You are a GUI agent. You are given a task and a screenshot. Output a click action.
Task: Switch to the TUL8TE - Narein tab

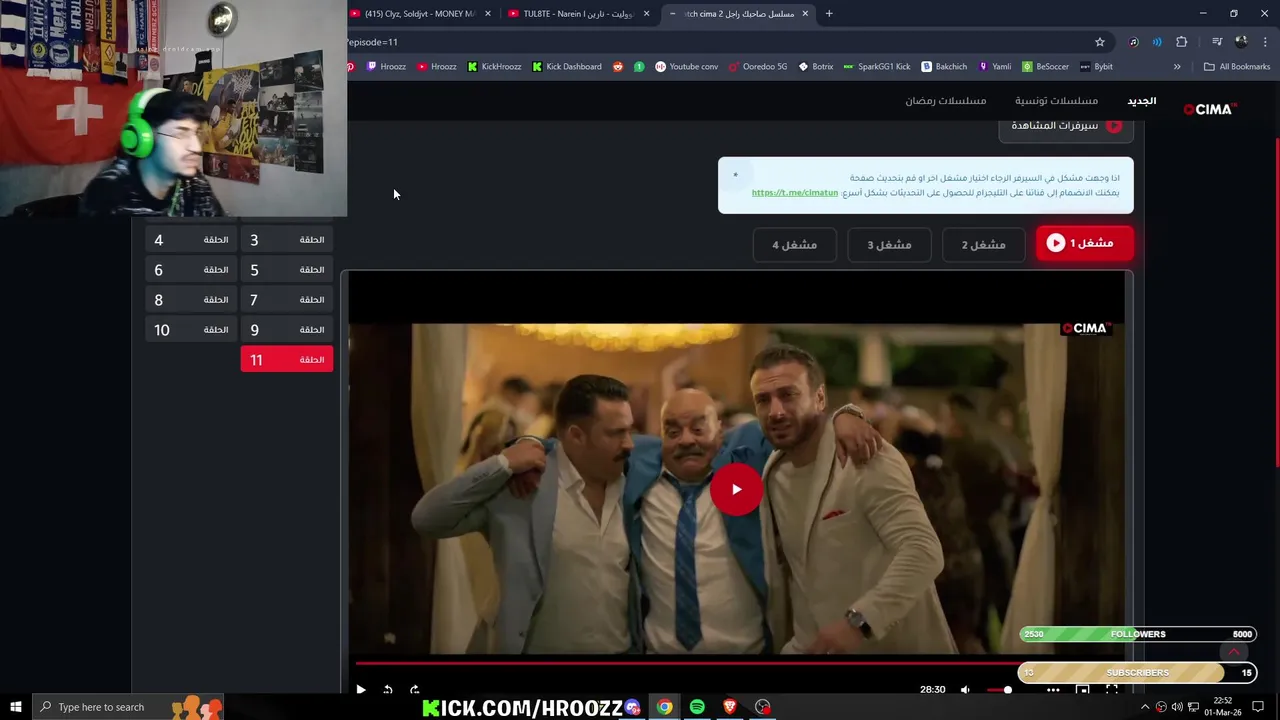click(x=578, y=14)
